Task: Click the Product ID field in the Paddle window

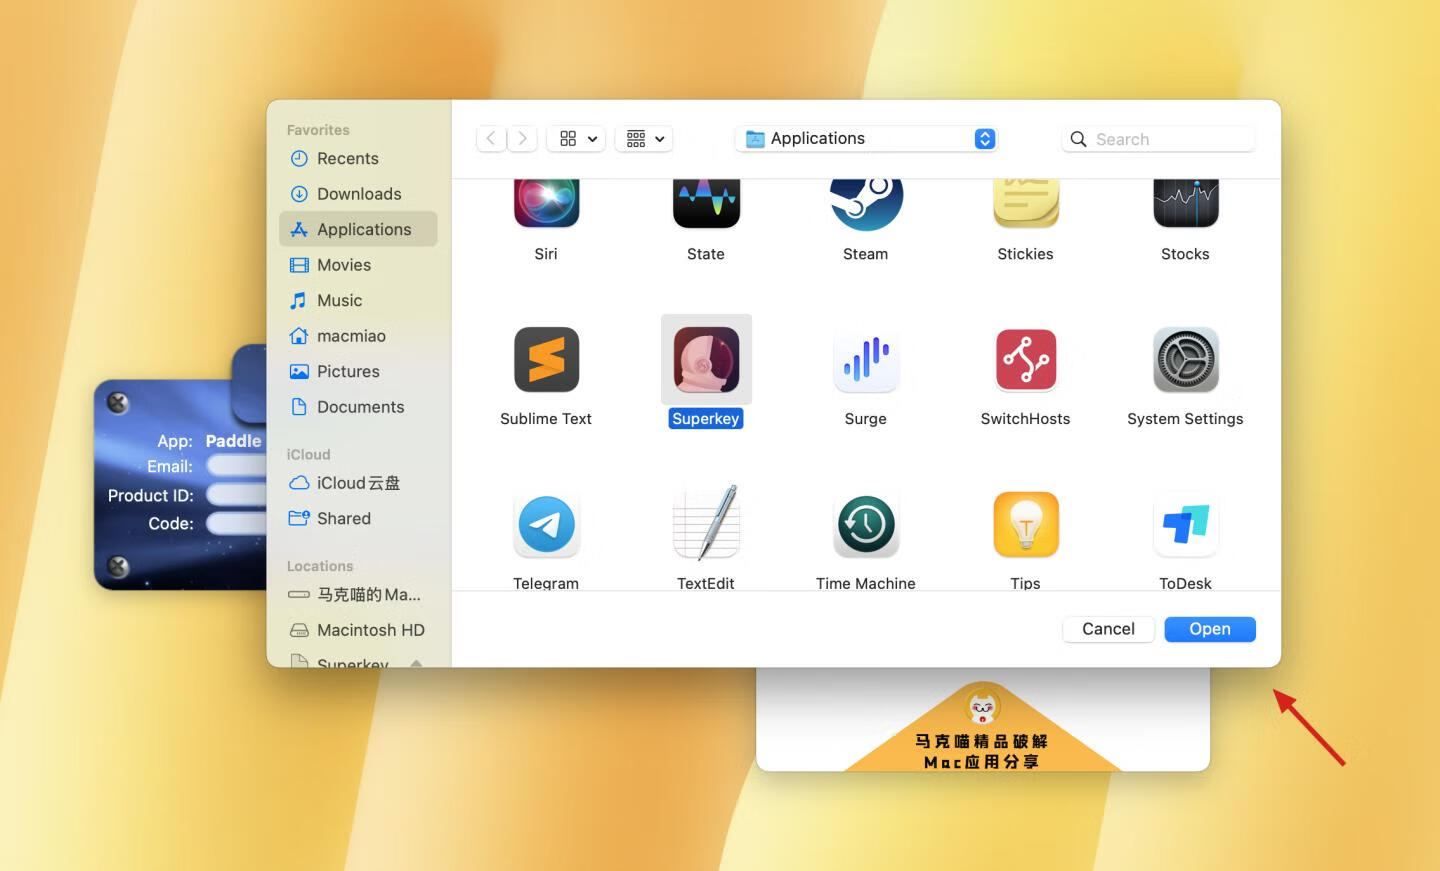Action: 236,495
